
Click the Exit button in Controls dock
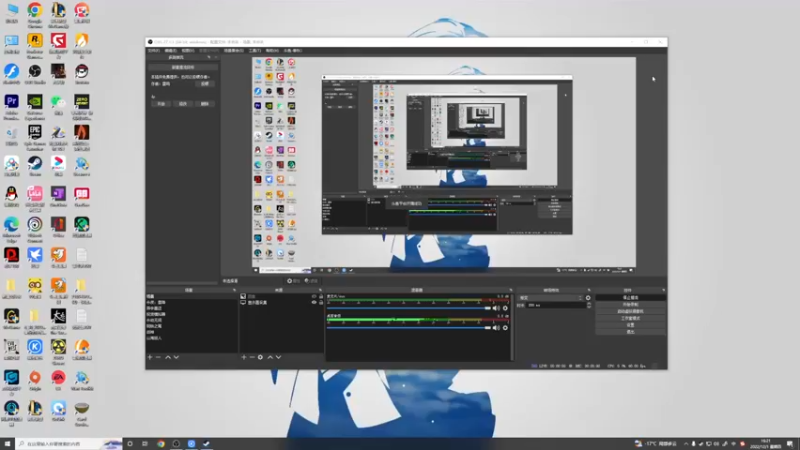[x=631, y=332]
